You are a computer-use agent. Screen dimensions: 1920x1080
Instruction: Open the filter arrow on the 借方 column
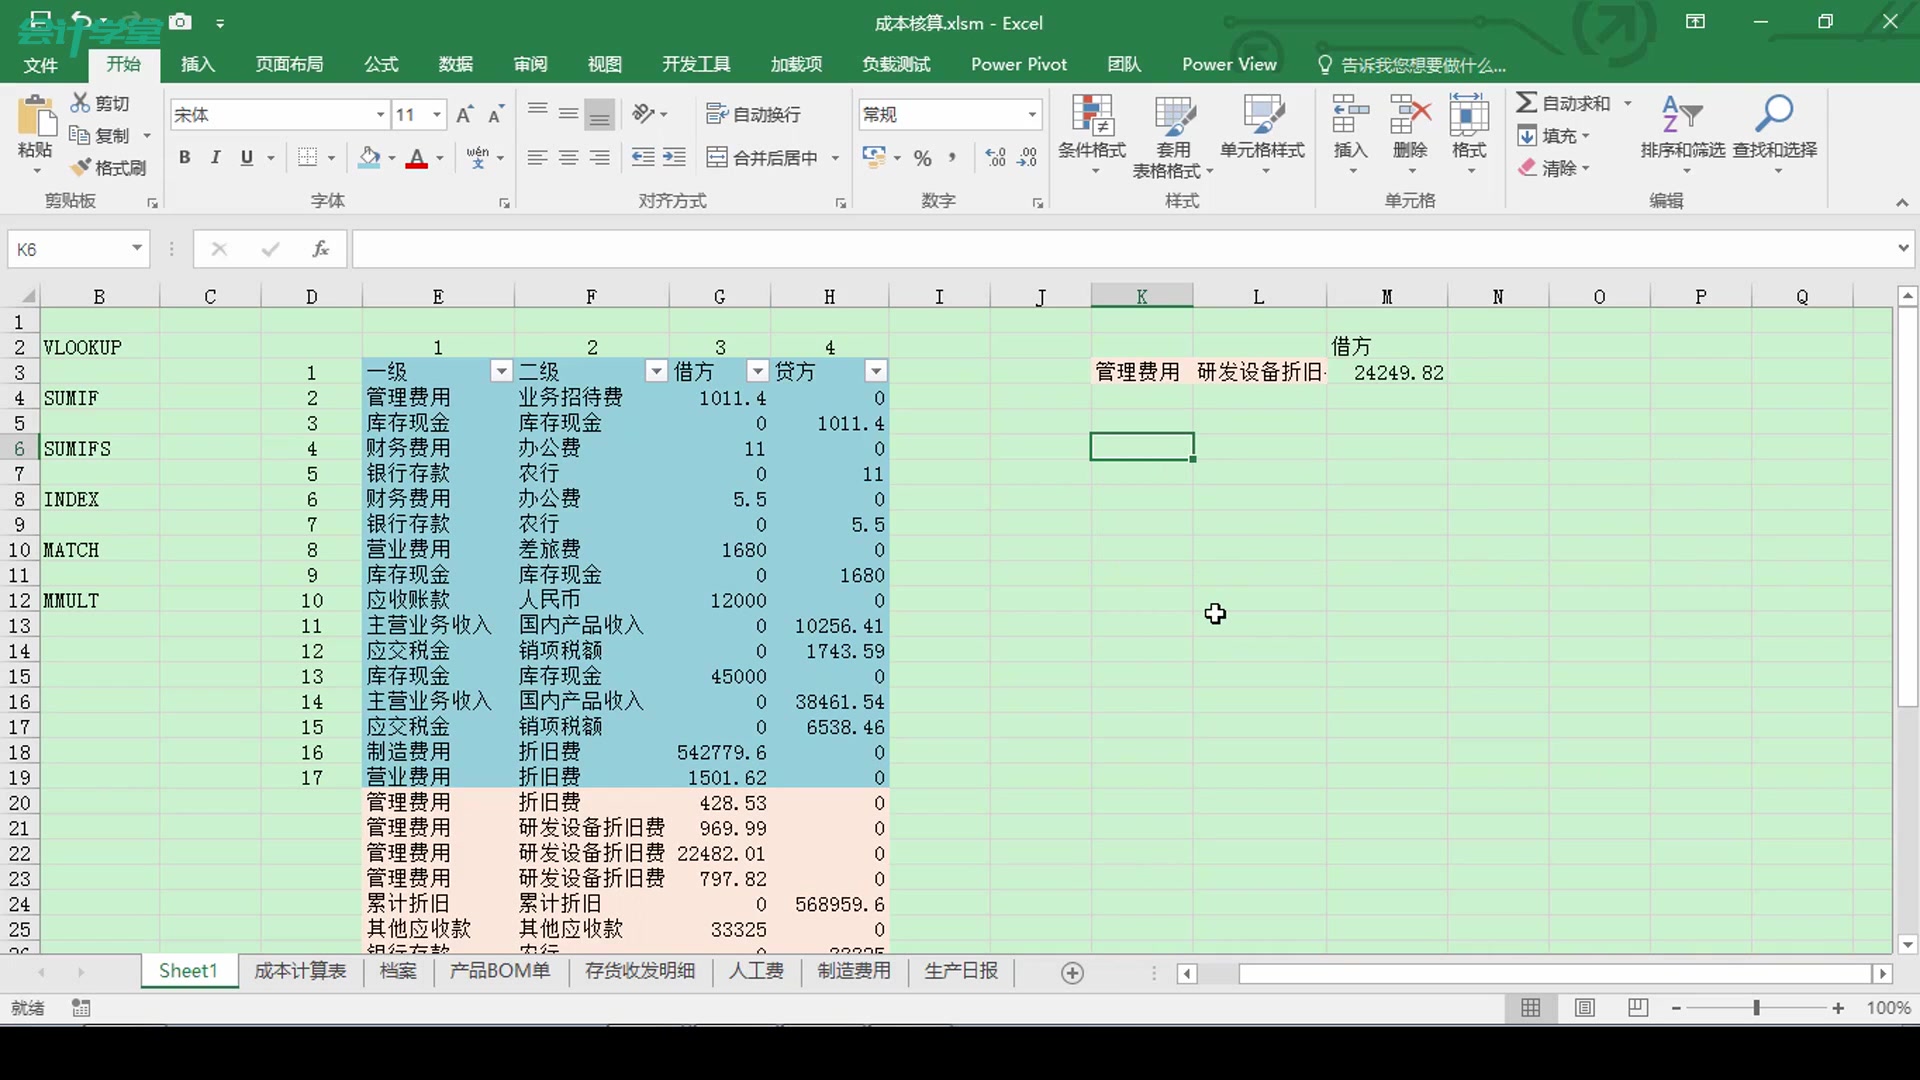757,371
